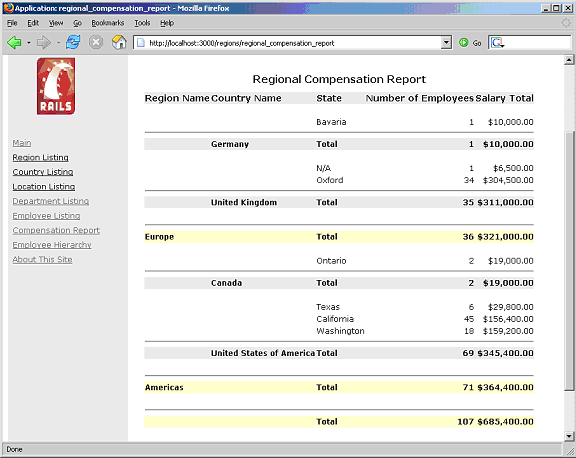Click the Country Name column header
Image resolution: width=576 pixels, height=458 pixels.
click(246, 98)
